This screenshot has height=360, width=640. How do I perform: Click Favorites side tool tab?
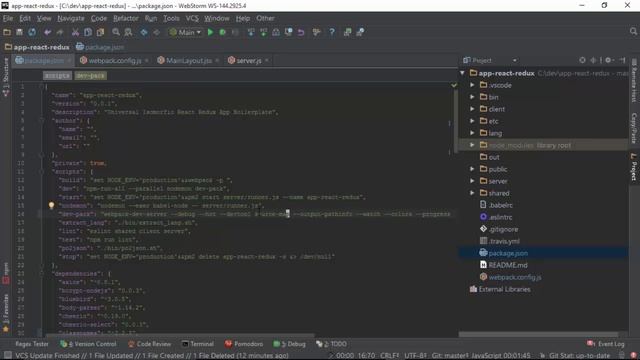pos(6,313)
